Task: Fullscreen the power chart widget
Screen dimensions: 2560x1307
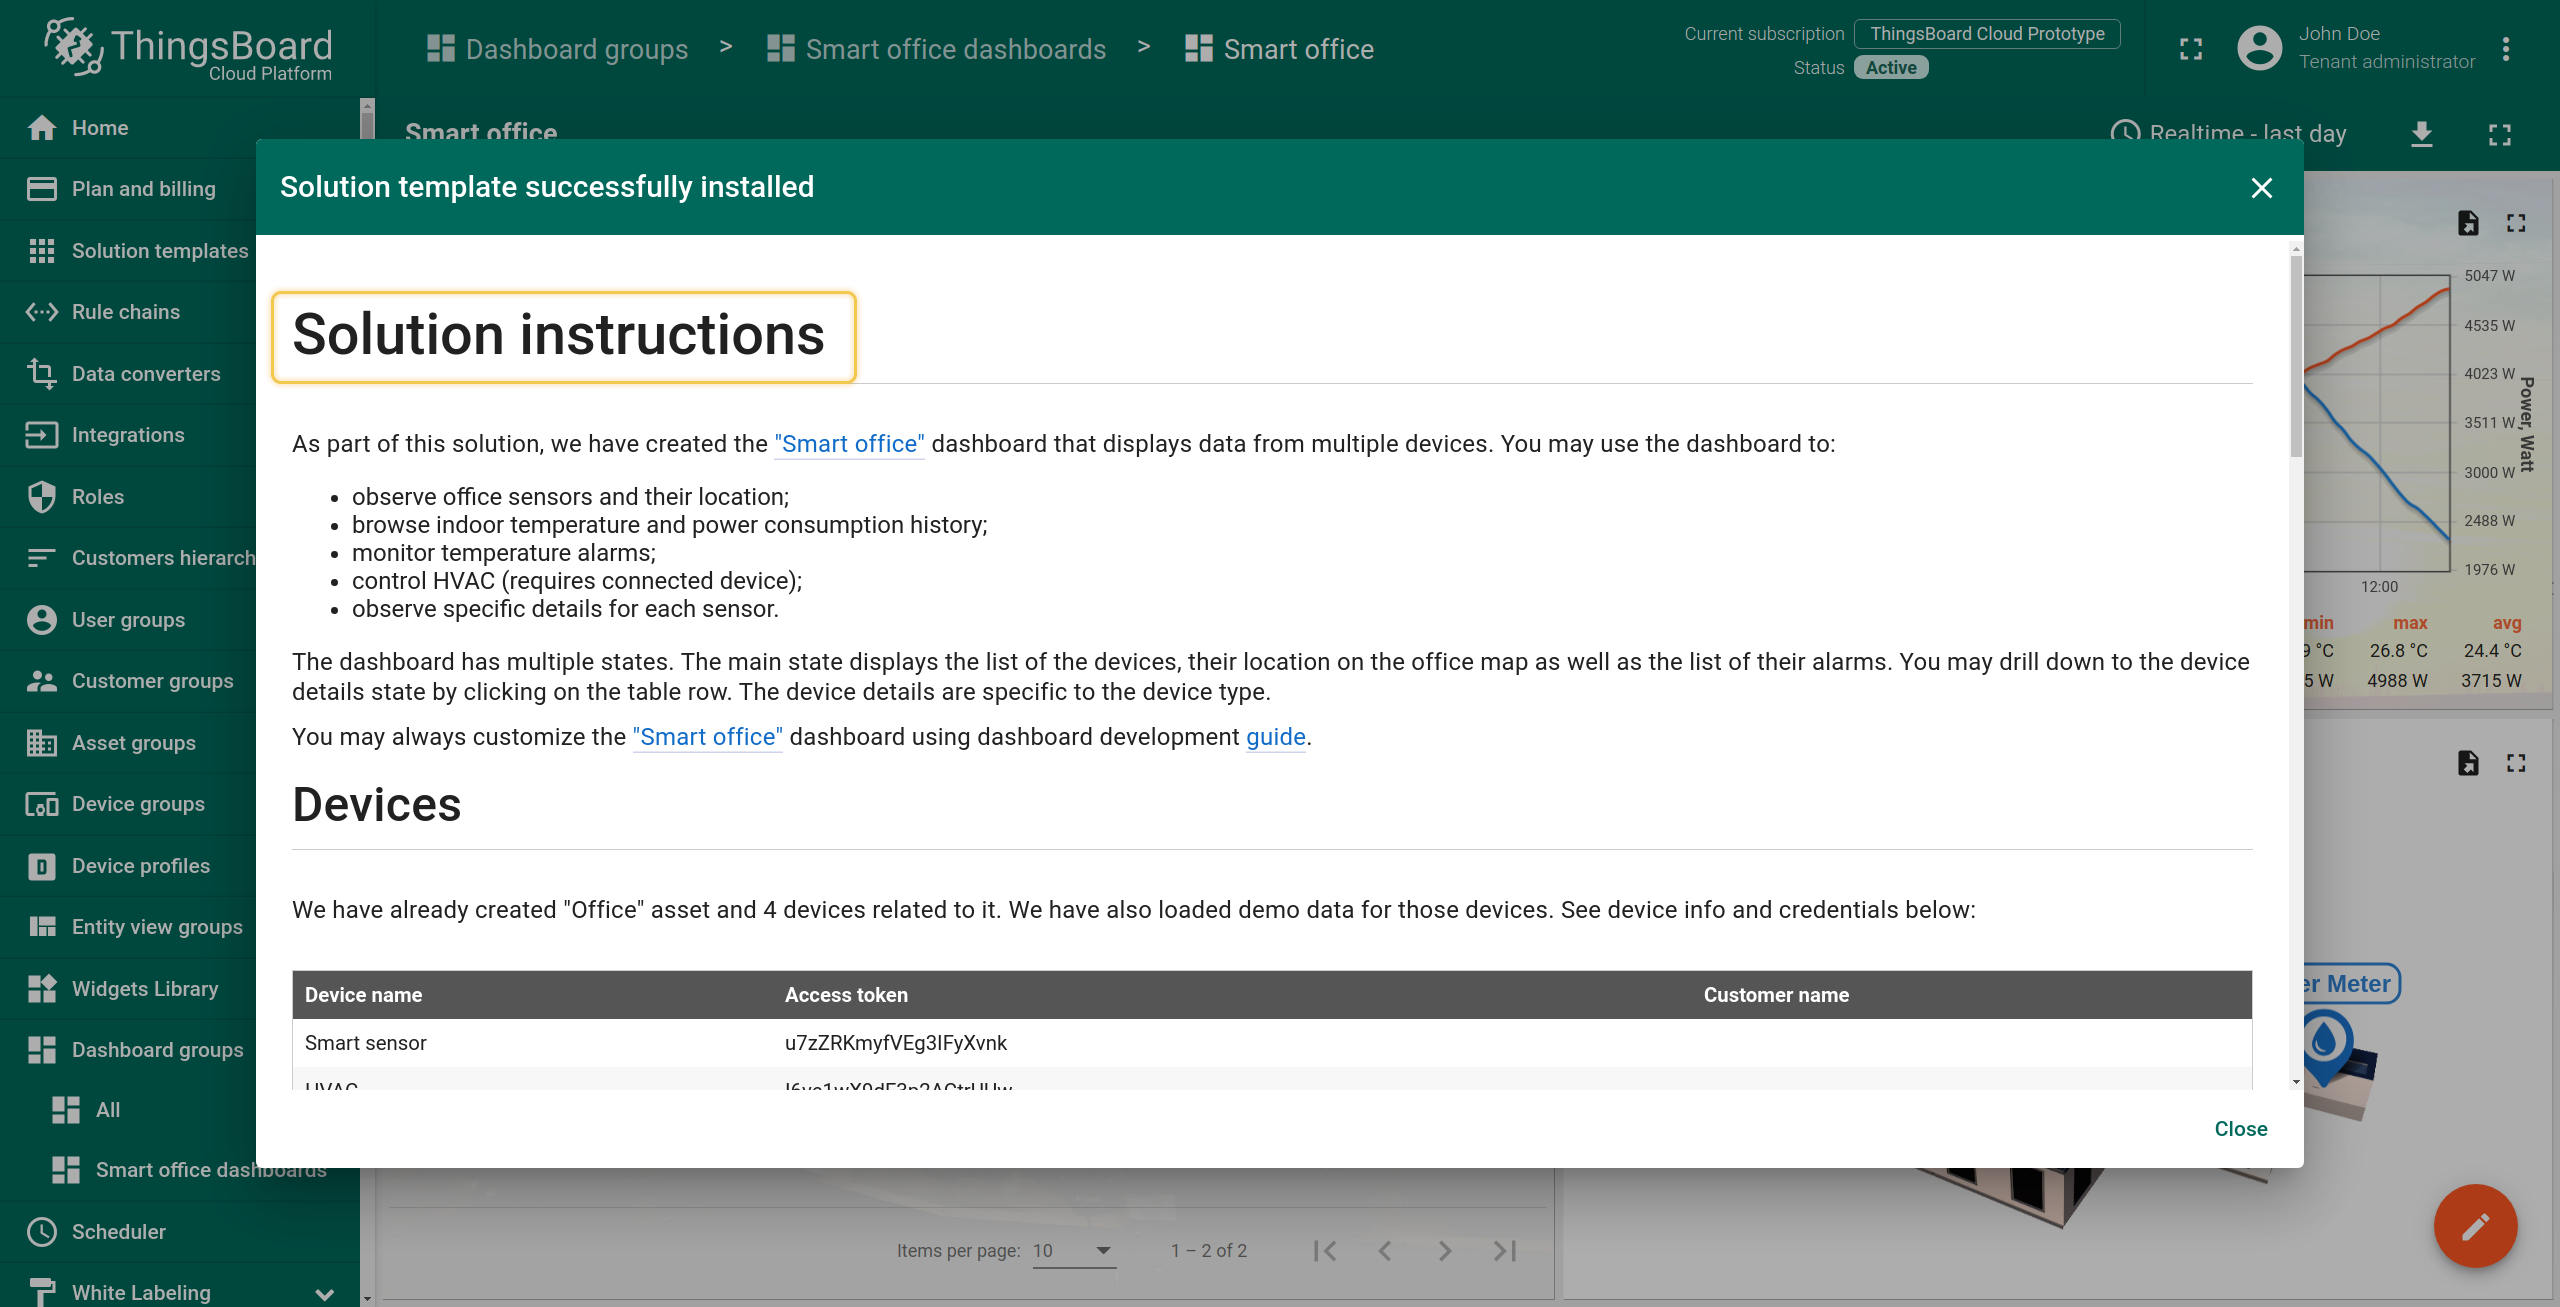Action: tap(2516, 223)
